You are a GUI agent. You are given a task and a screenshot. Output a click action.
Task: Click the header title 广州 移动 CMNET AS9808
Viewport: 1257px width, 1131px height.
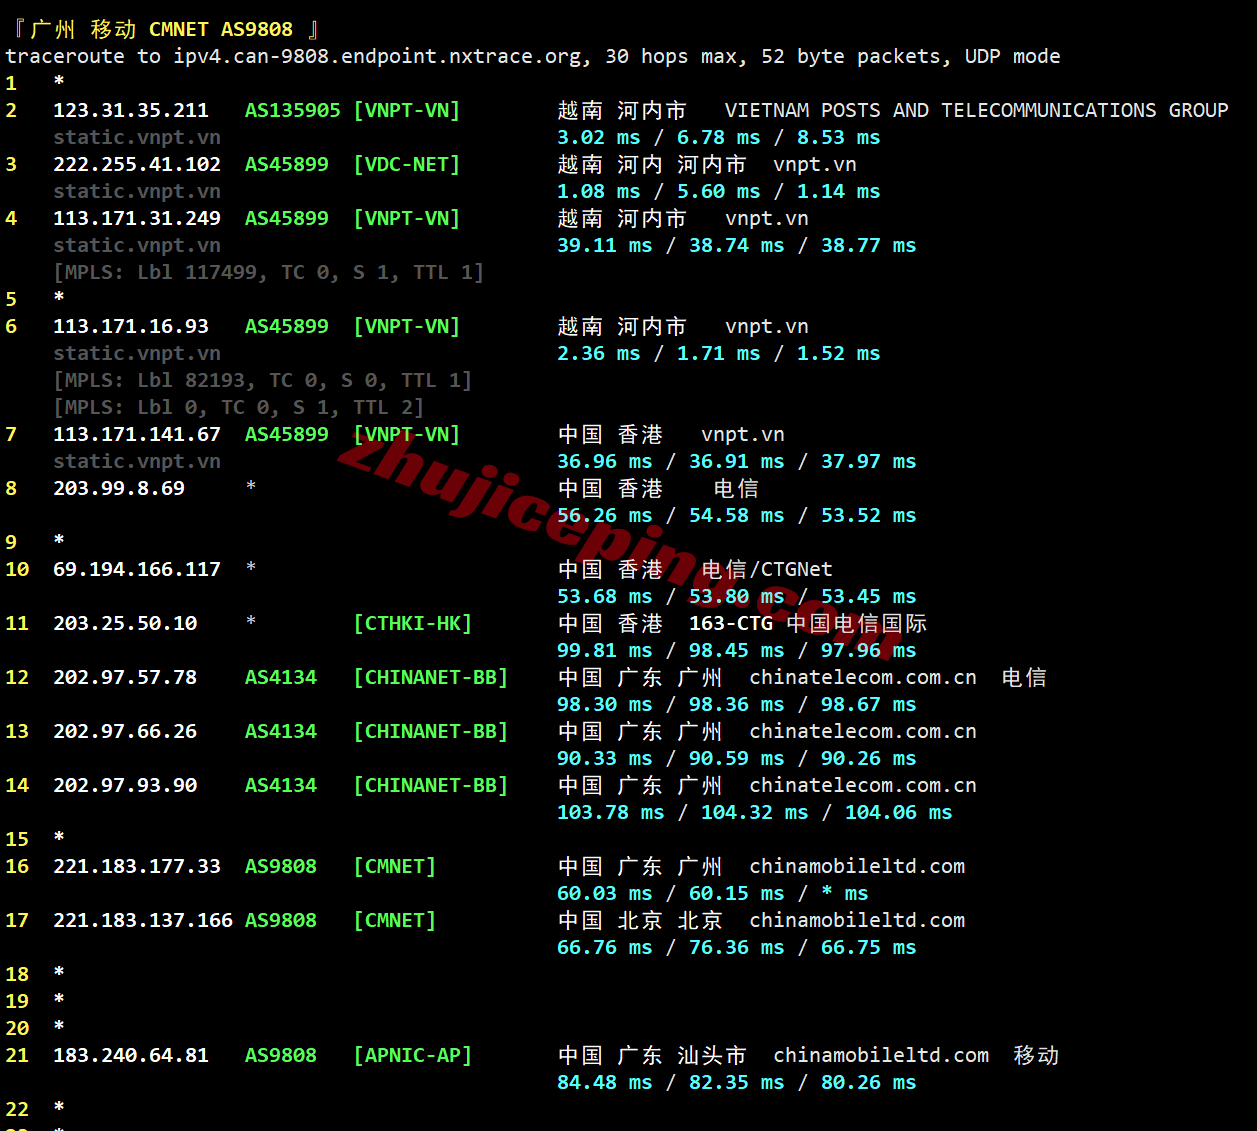coord(166,29)
